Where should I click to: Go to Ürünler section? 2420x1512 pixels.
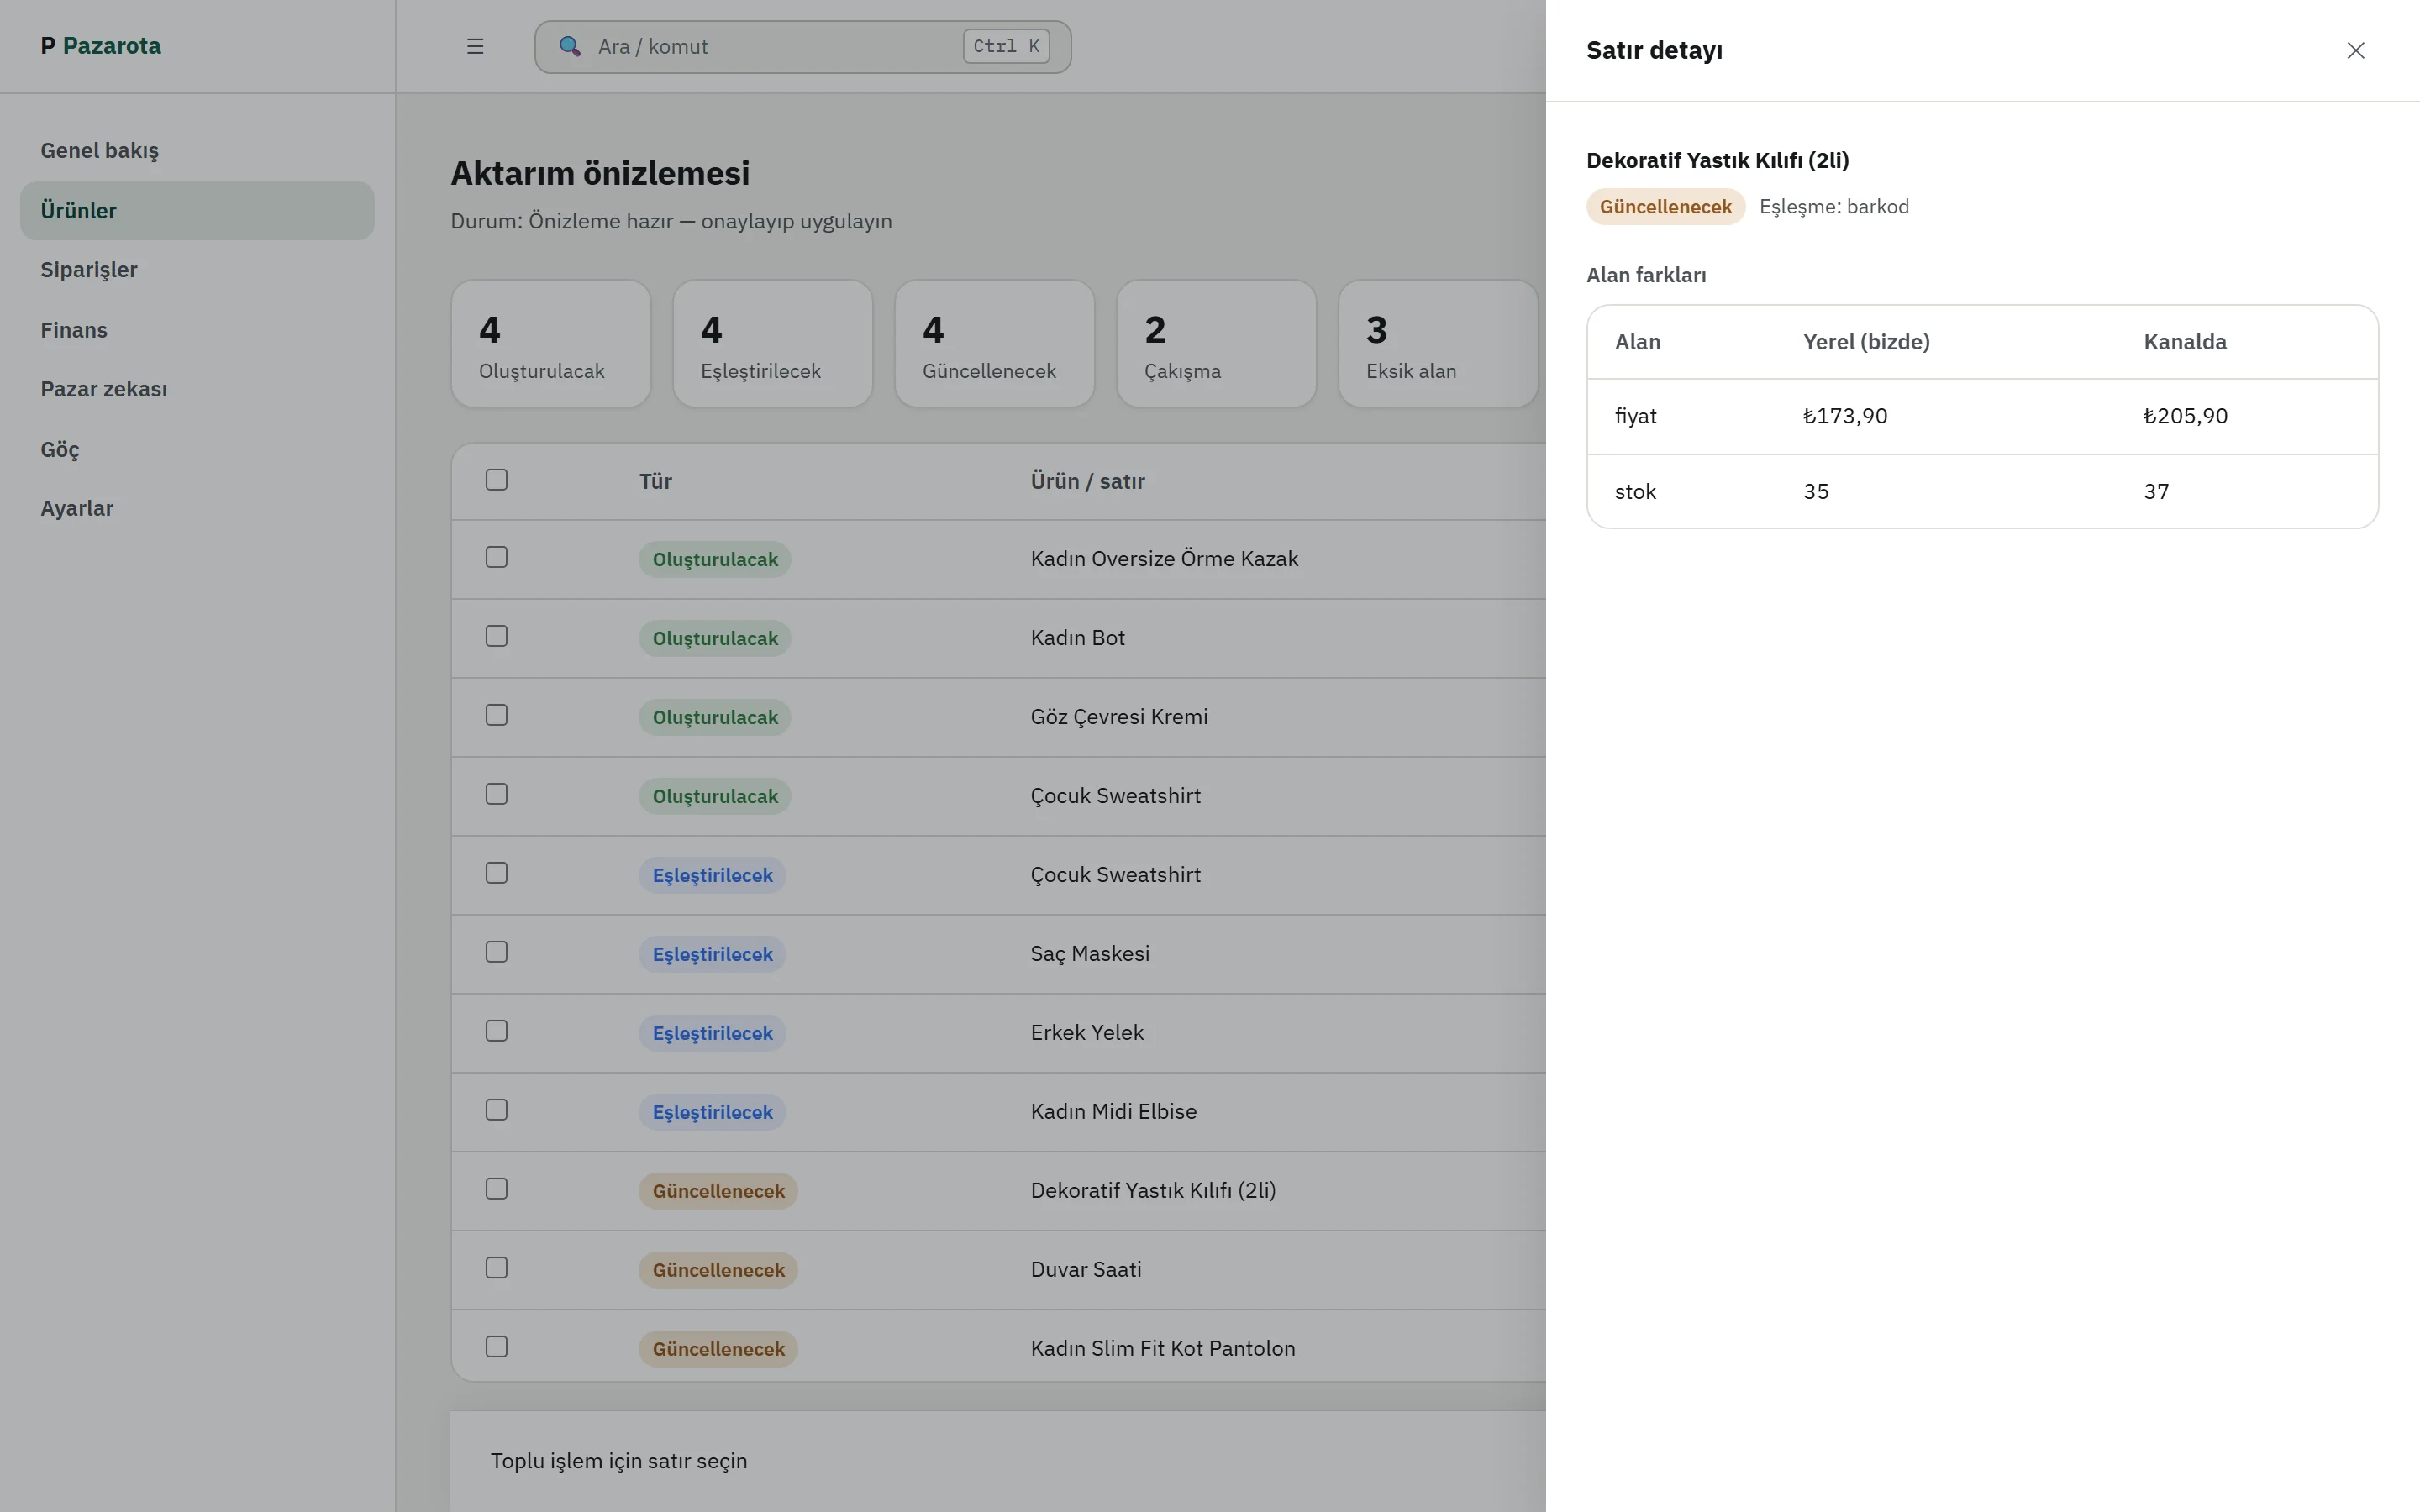pyautogui.click(x=197, y=210)
